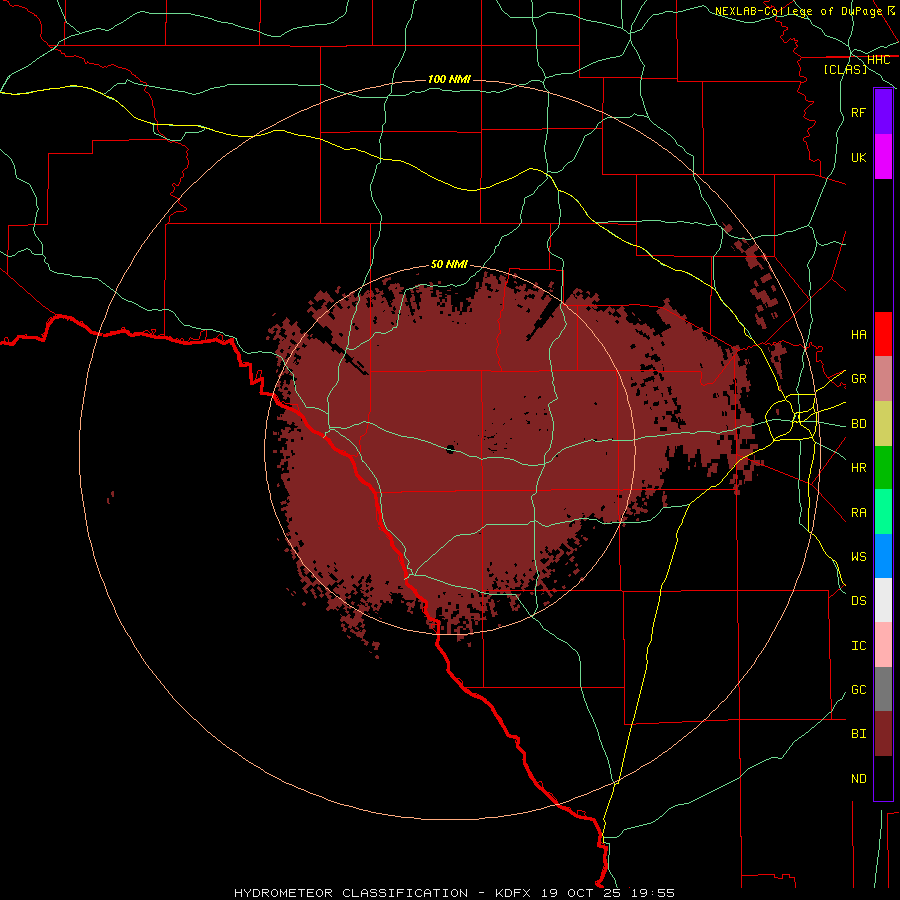
Task: Click the UK magenta legend swatch
Action: pyautogui.click(x=883, y=157)
